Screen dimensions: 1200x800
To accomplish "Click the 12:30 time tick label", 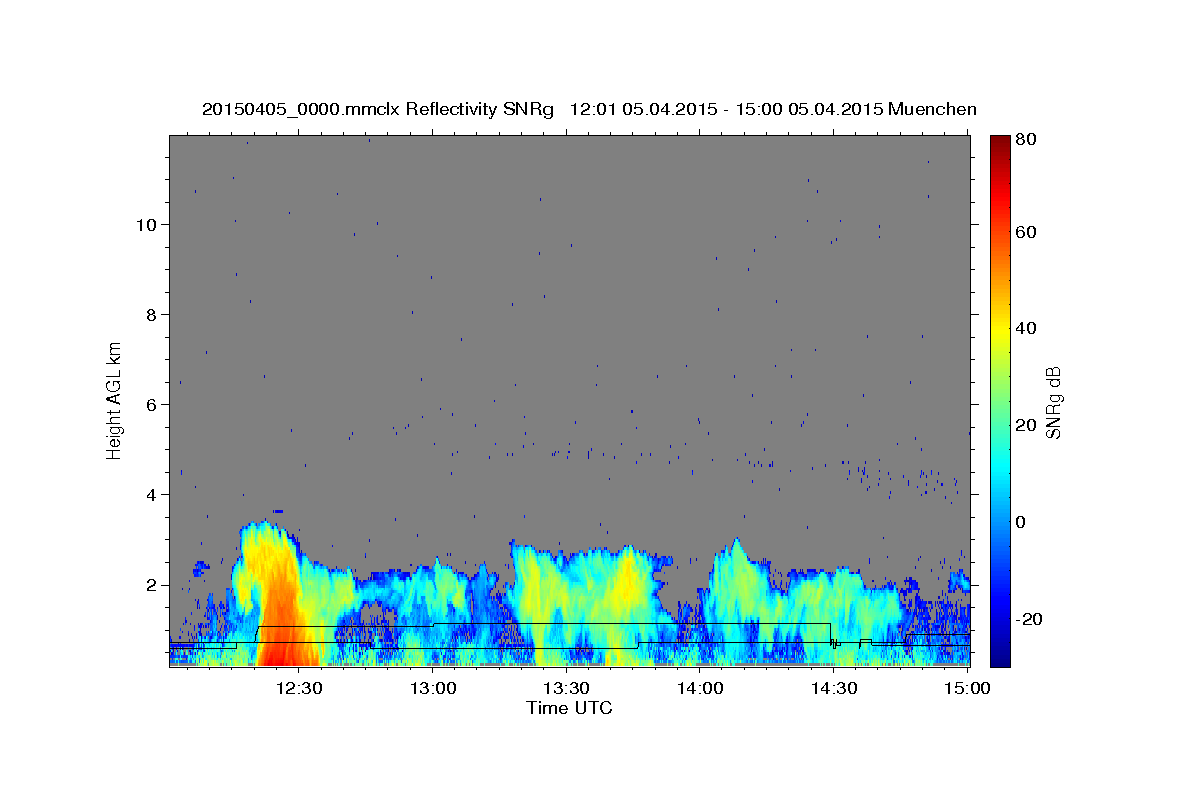I will click(x=299, y=688).
